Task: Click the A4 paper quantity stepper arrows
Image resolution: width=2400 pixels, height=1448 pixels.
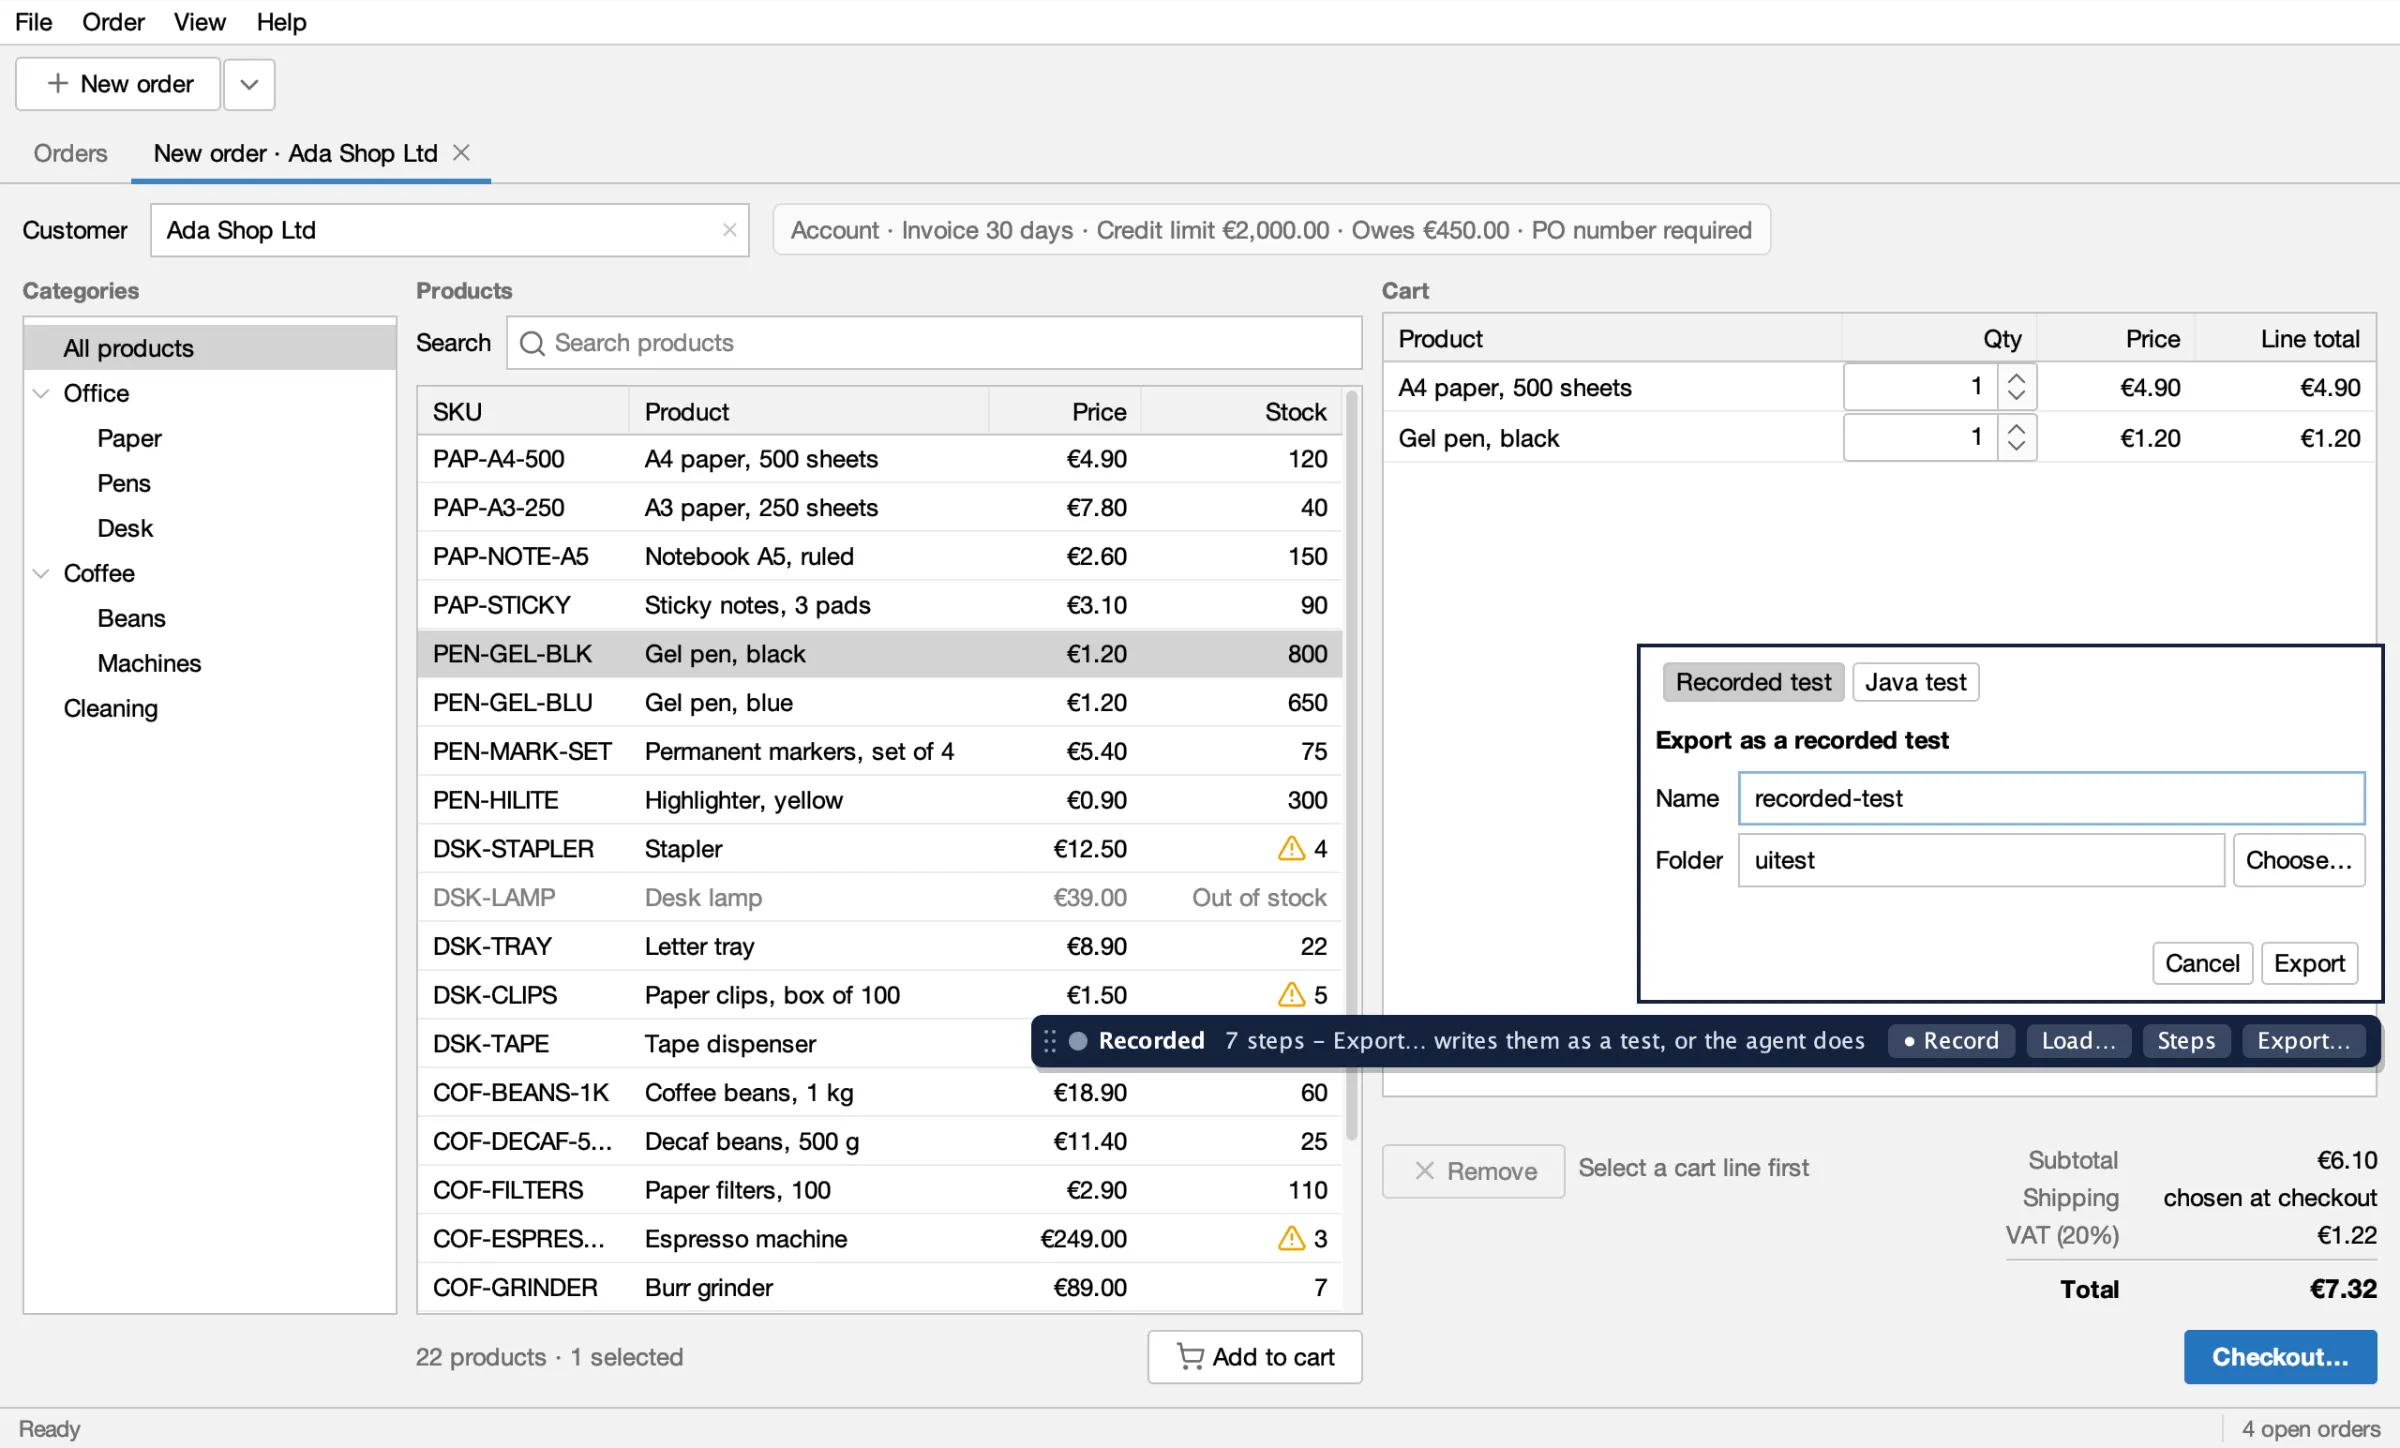Action: [2017, 387]
